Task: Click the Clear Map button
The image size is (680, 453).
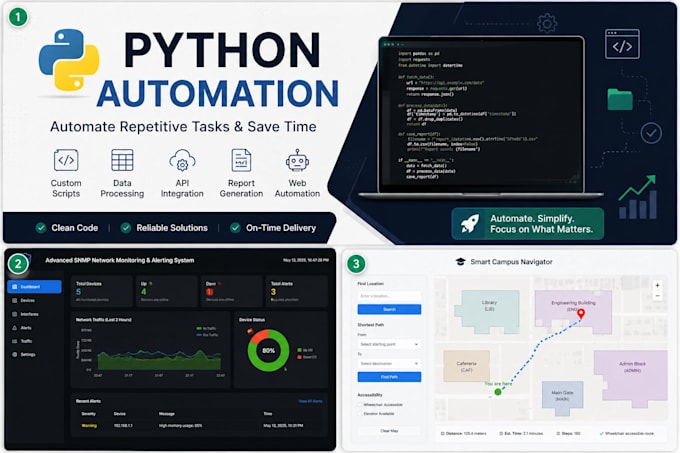Action: [x=389, y=431]
